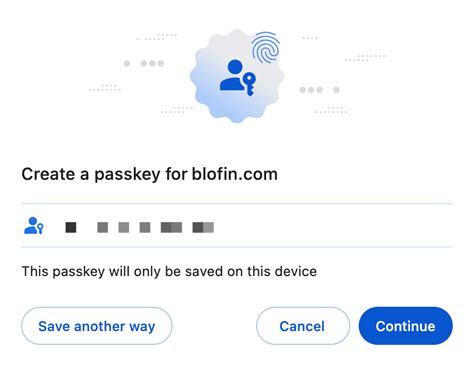
Task: Click the gray password dots right of badge
Action: coord(319,90)
